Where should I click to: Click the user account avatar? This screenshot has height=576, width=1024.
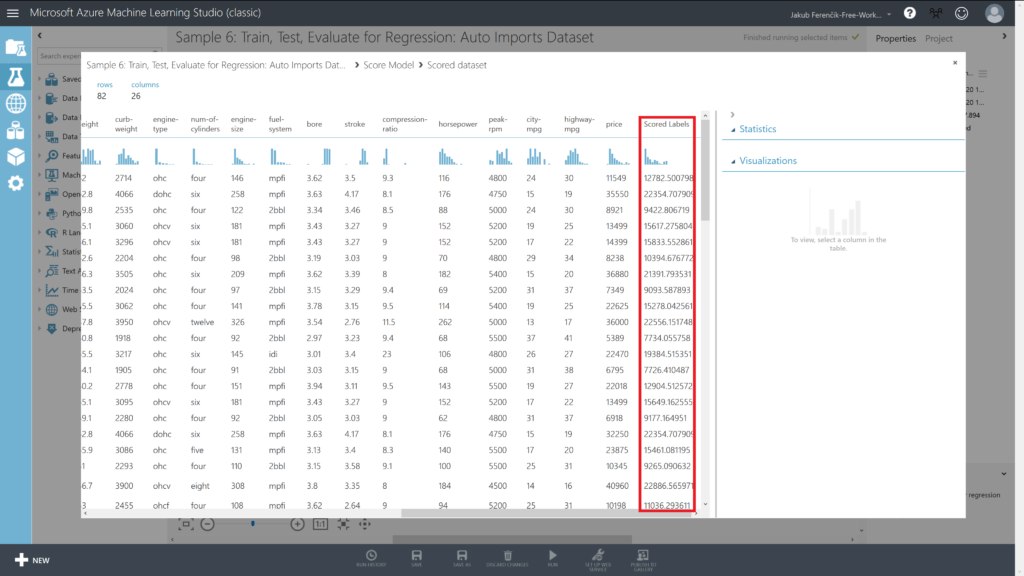(x=994, y=13)
